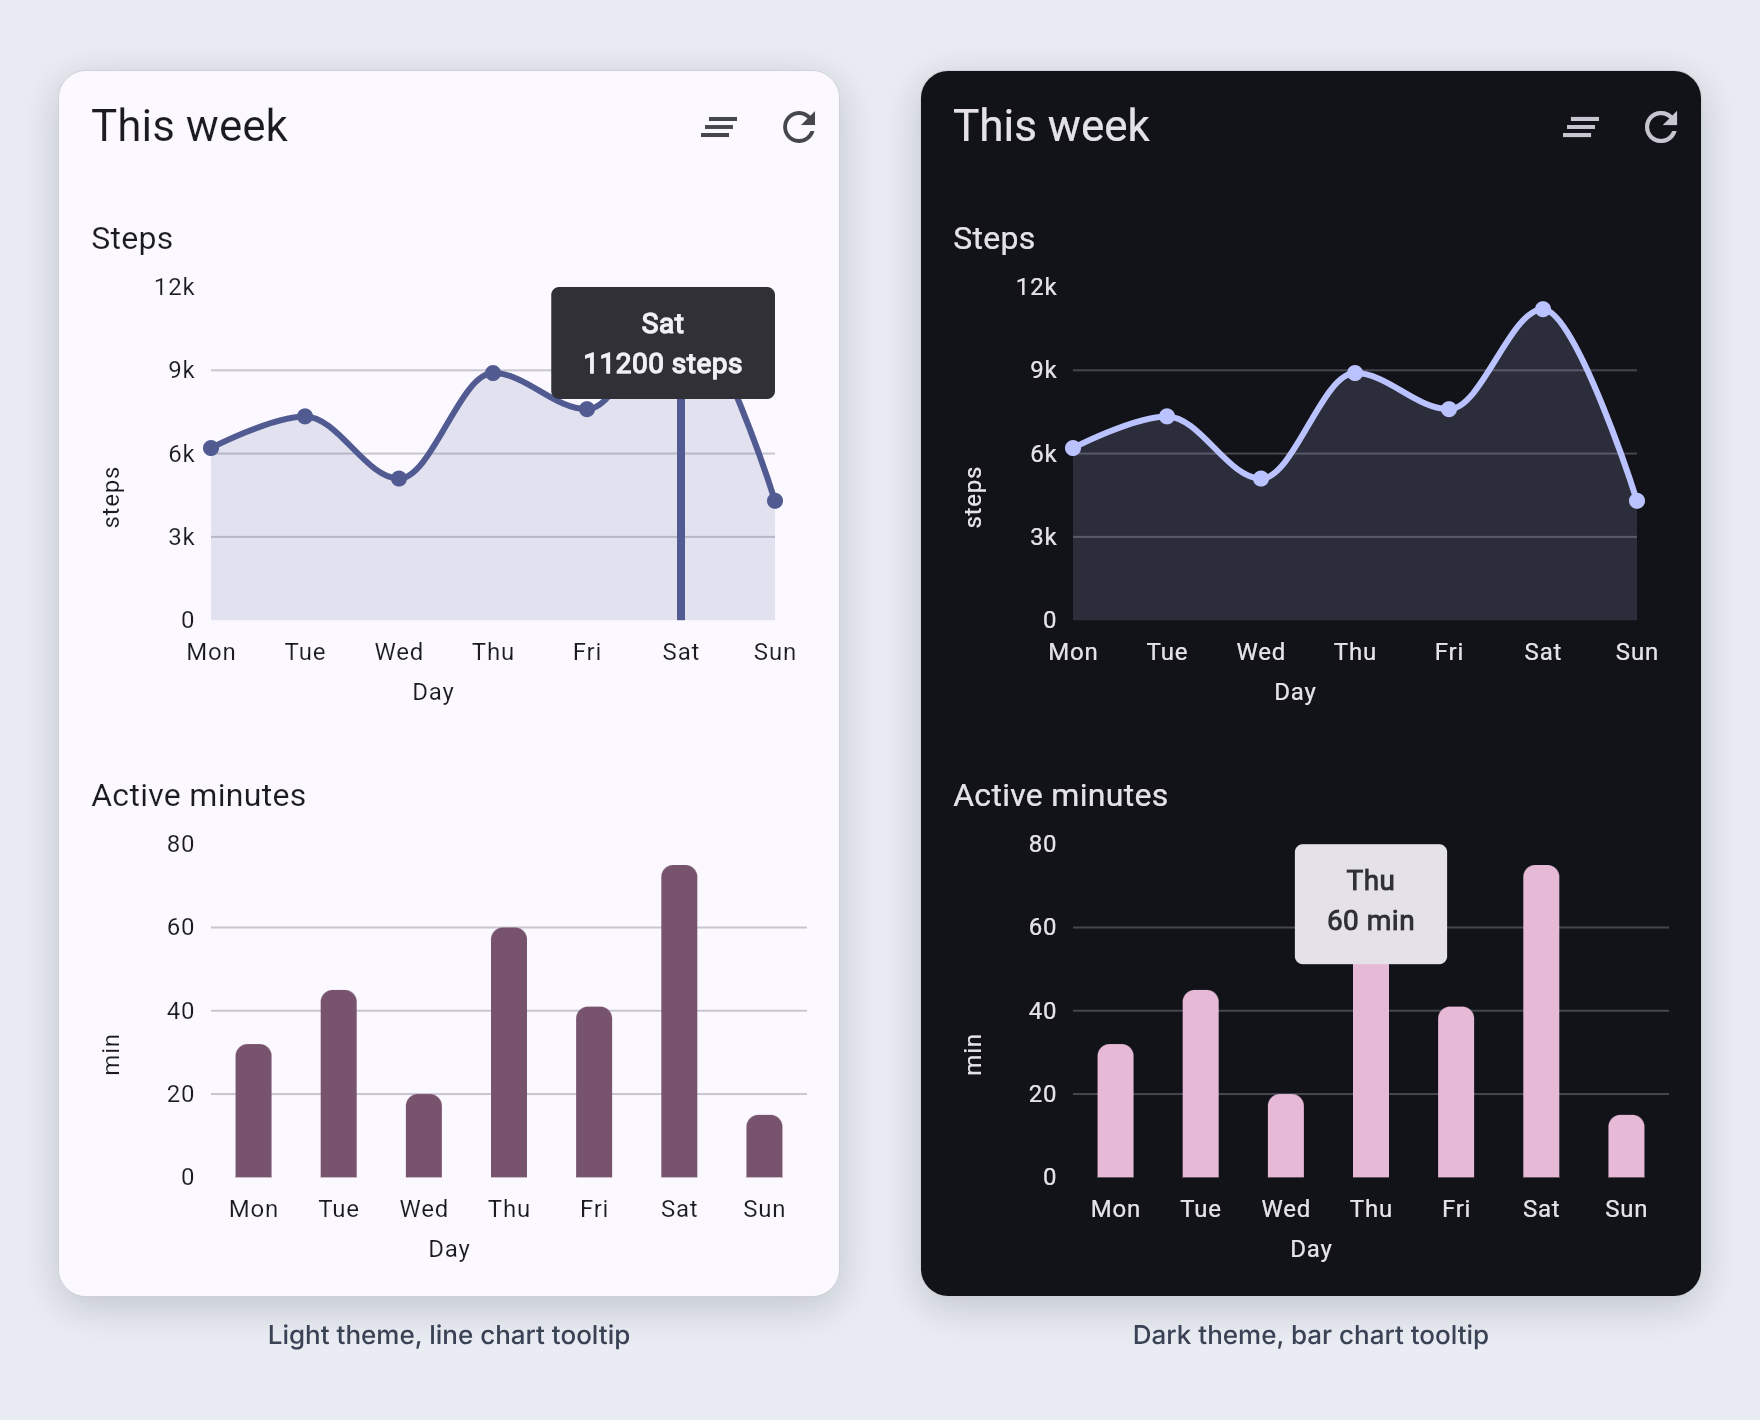Click the Sat bar in the light Active minutes chart
This screenshot has height=1420, width=1760.
click(x=679, y=1021)
